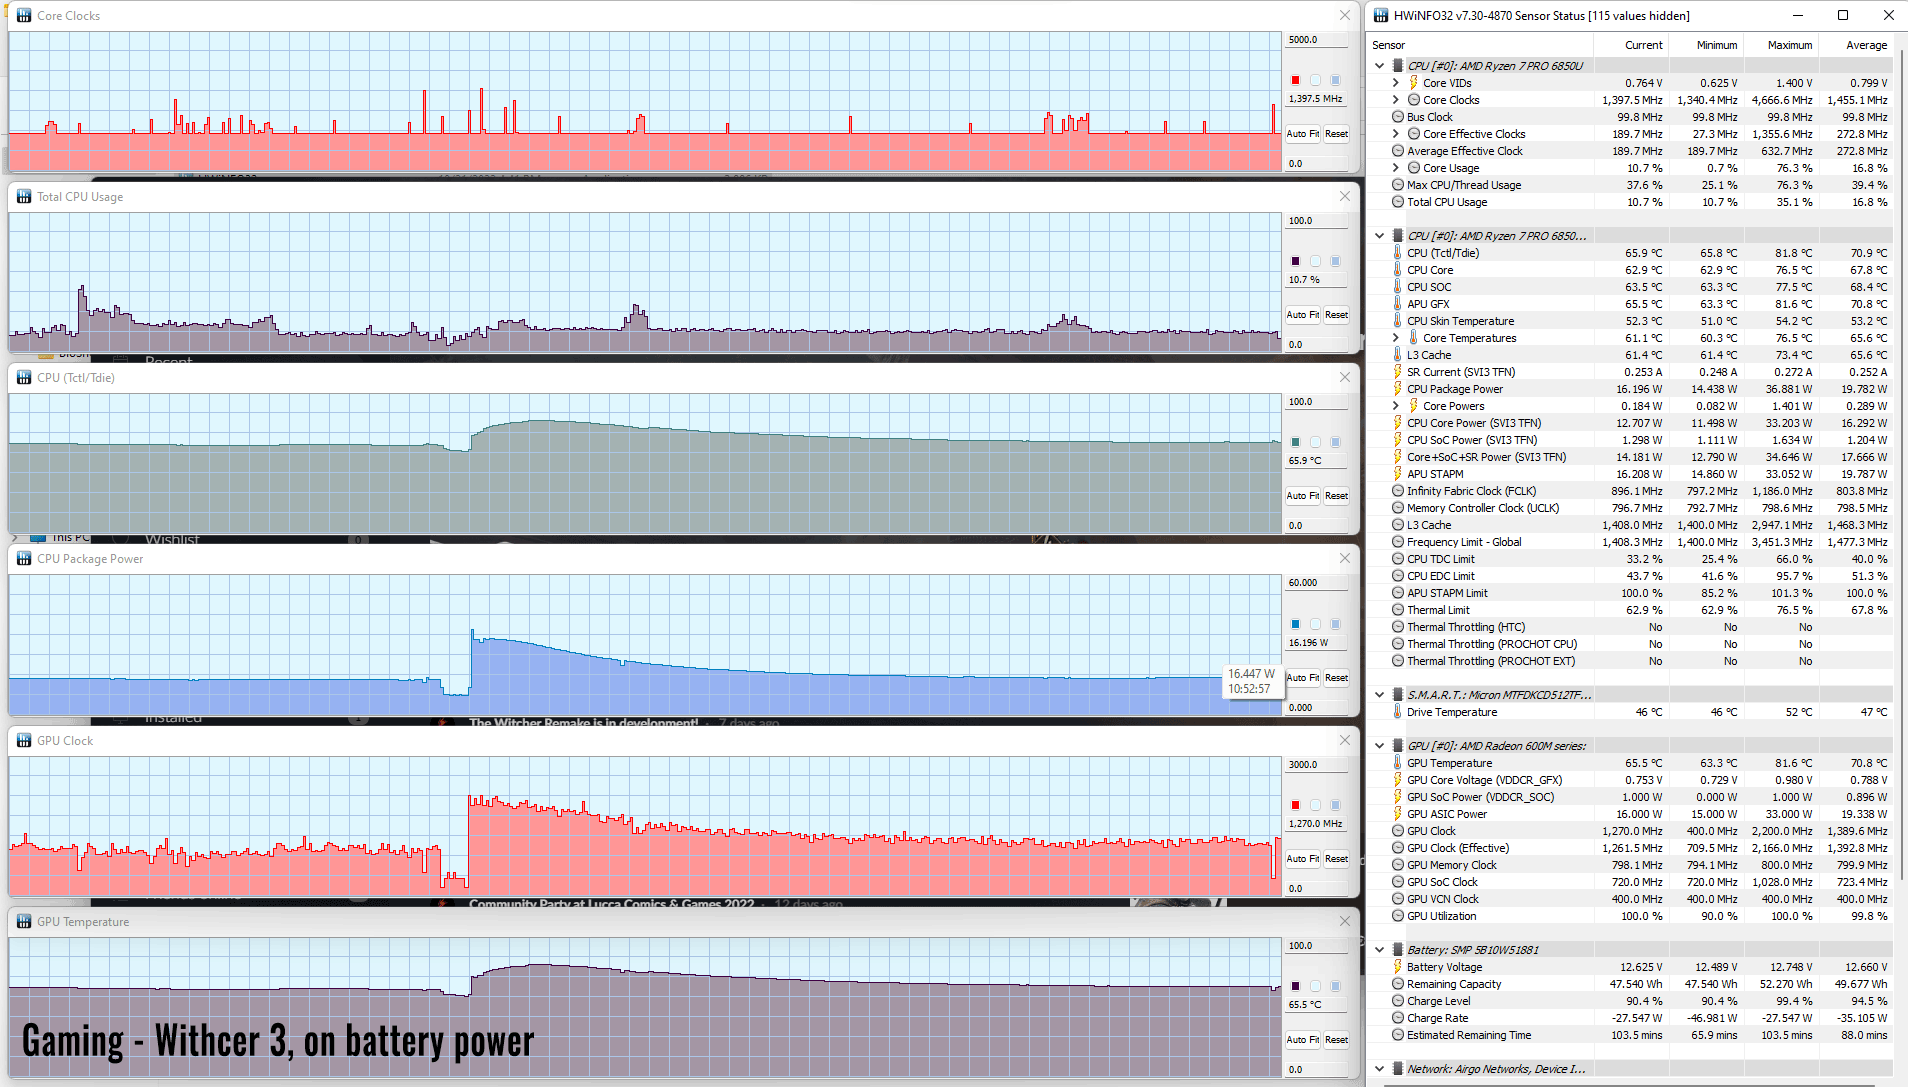Click the Estimated Remaining Time icon
Viewport: 1908px width, 1087px height.
(1398, 1035)
